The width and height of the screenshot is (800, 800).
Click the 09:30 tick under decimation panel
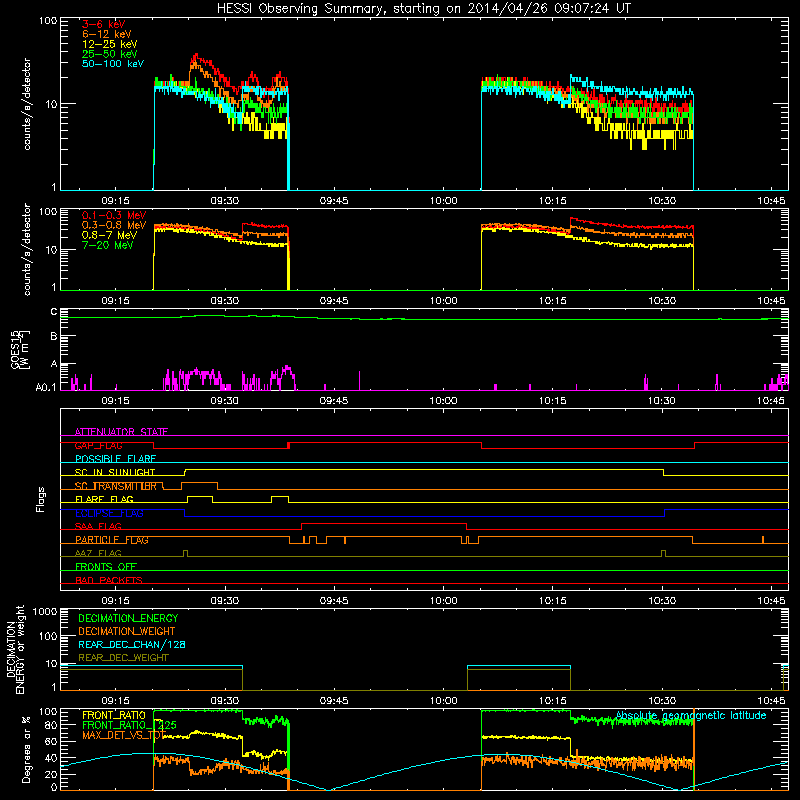tap(225, 701)
